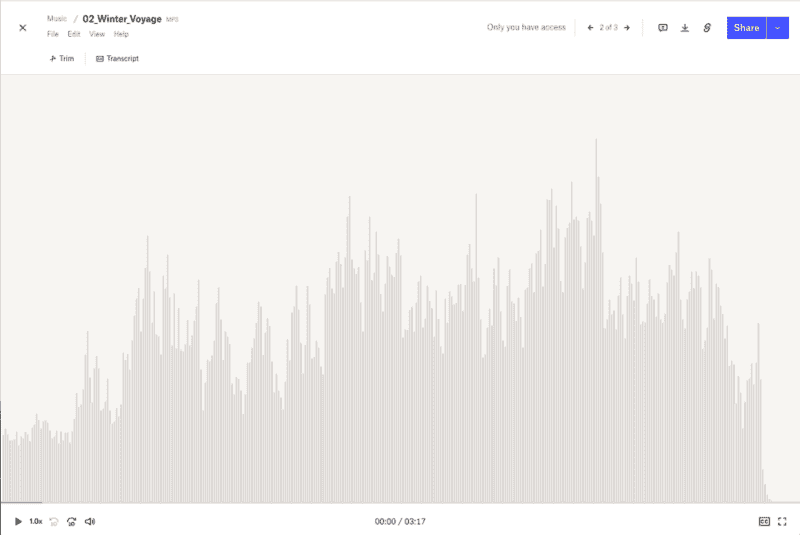This screenshot has width=800, height=535.
Task: Rewind 10 seconds in the audio
Action: coord(54,521)
